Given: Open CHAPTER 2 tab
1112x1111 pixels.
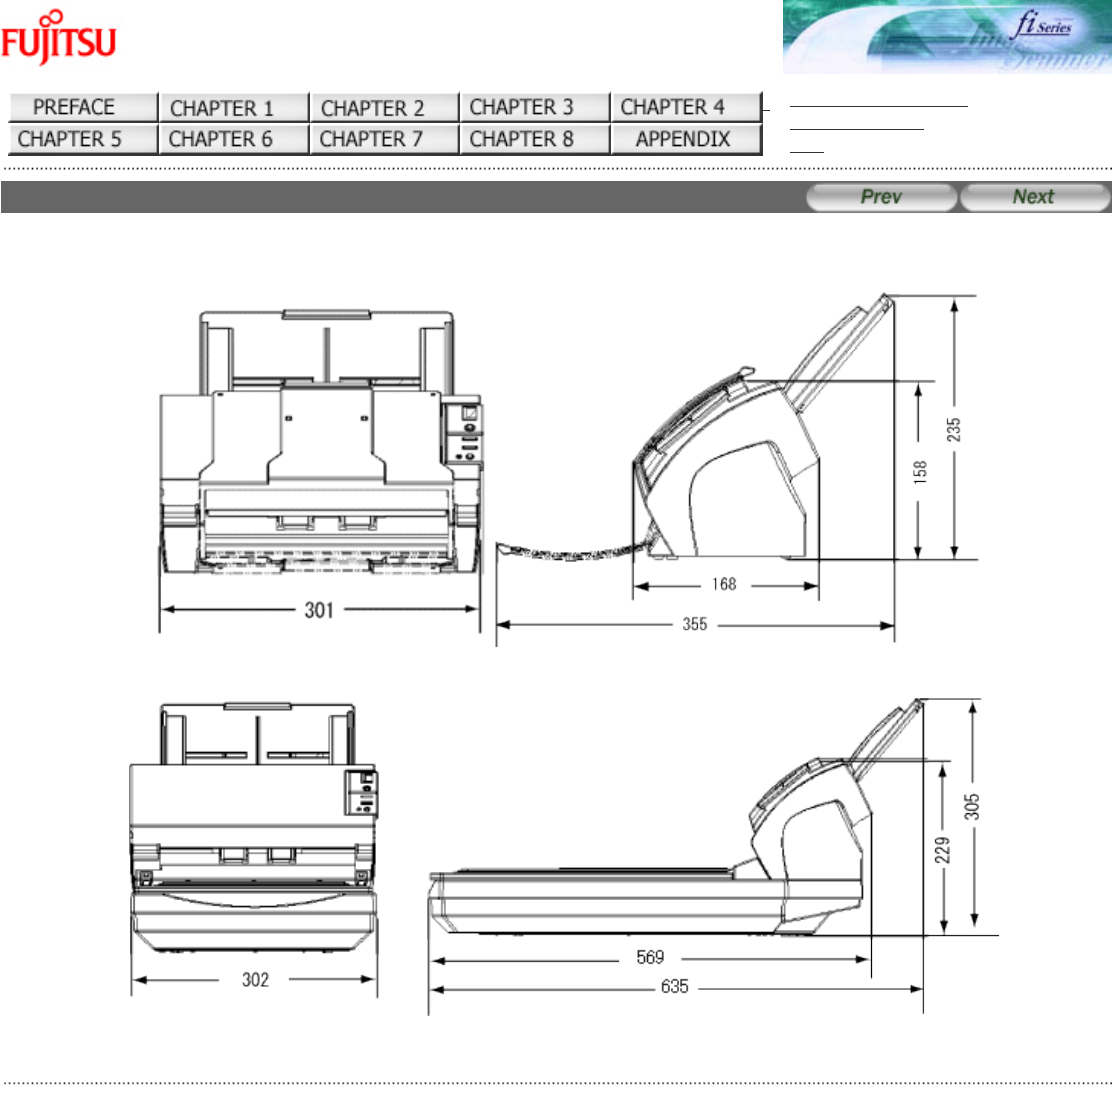Looking at the screenshot, I should tap(384, 107).
